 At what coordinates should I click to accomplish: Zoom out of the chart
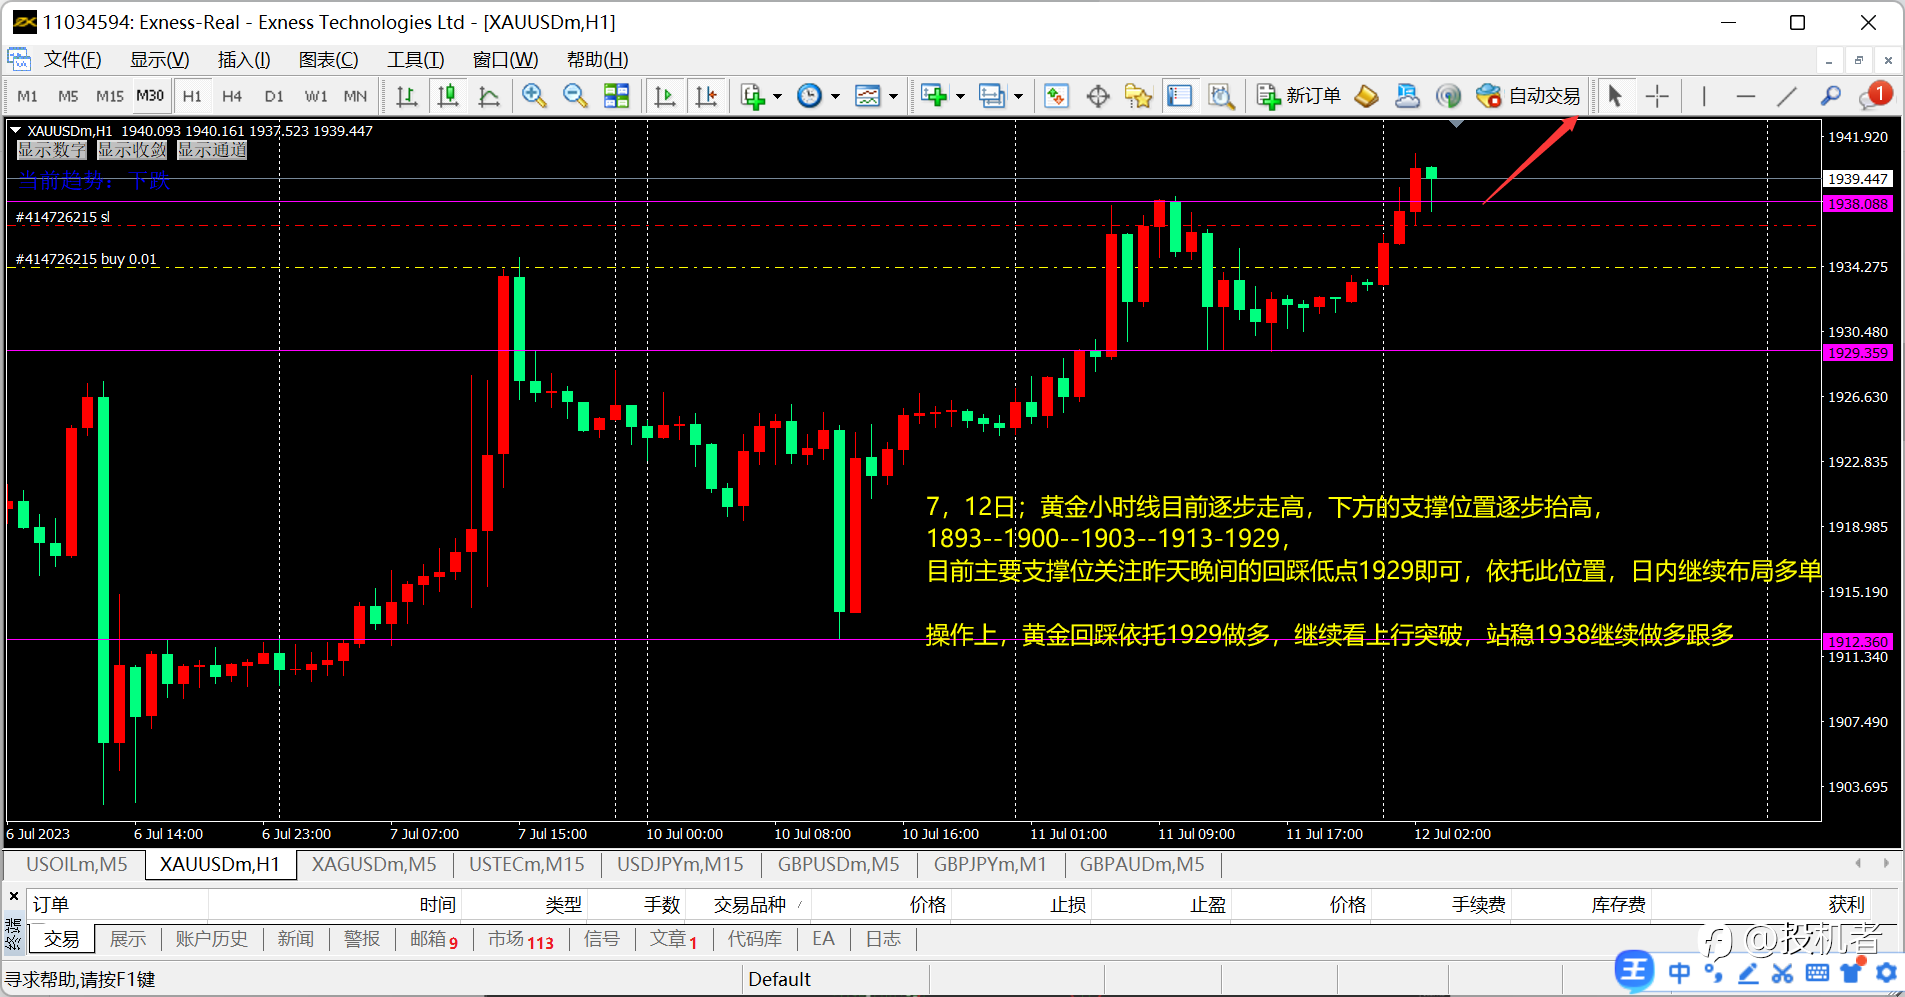click(x=575, y=96)
